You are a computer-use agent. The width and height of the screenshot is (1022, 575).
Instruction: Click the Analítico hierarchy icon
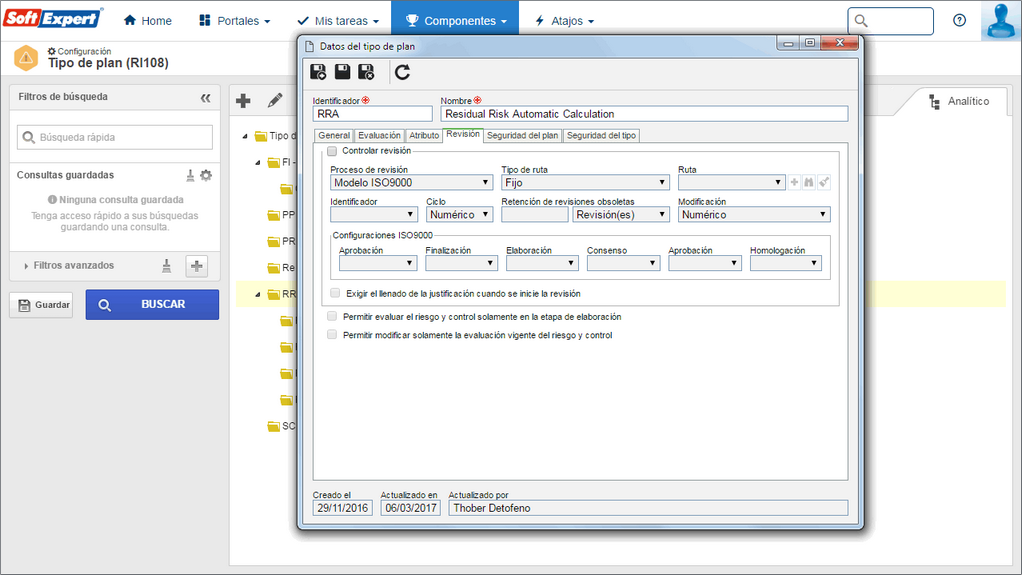click(x=935, y=102)
